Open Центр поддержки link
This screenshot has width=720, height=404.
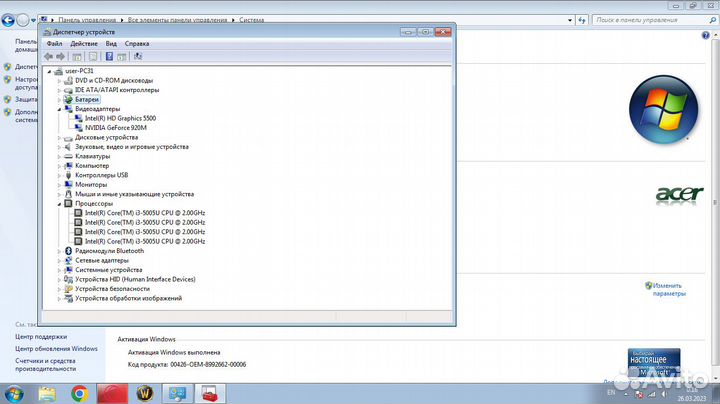coord(41,337)
